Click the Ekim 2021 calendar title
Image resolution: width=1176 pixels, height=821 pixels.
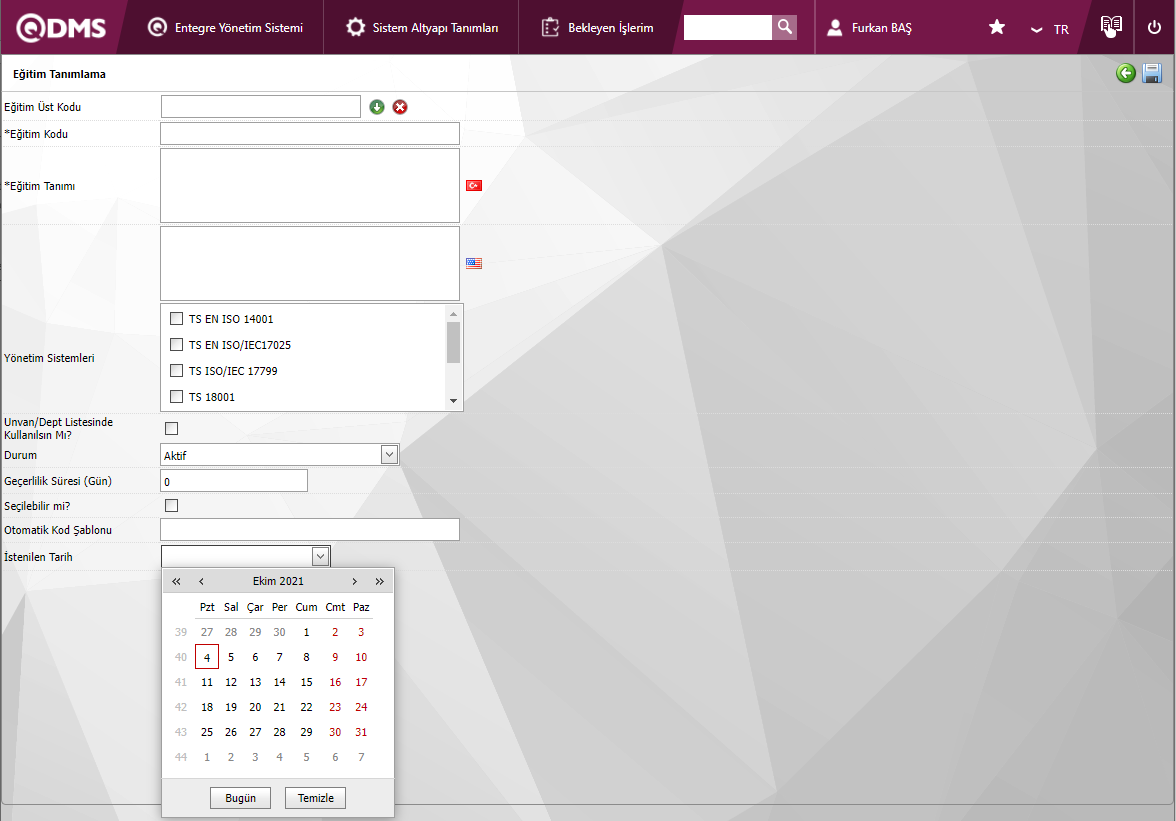tap(278, 581)
